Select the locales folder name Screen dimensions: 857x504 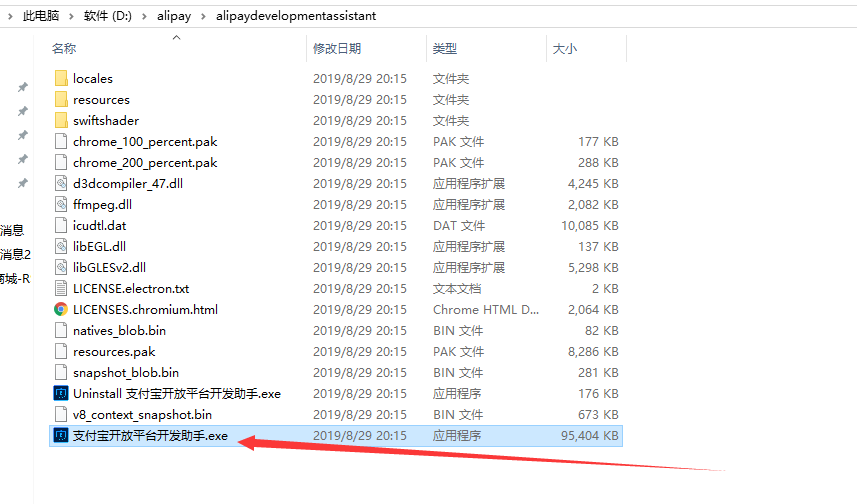tap(93, 79)
